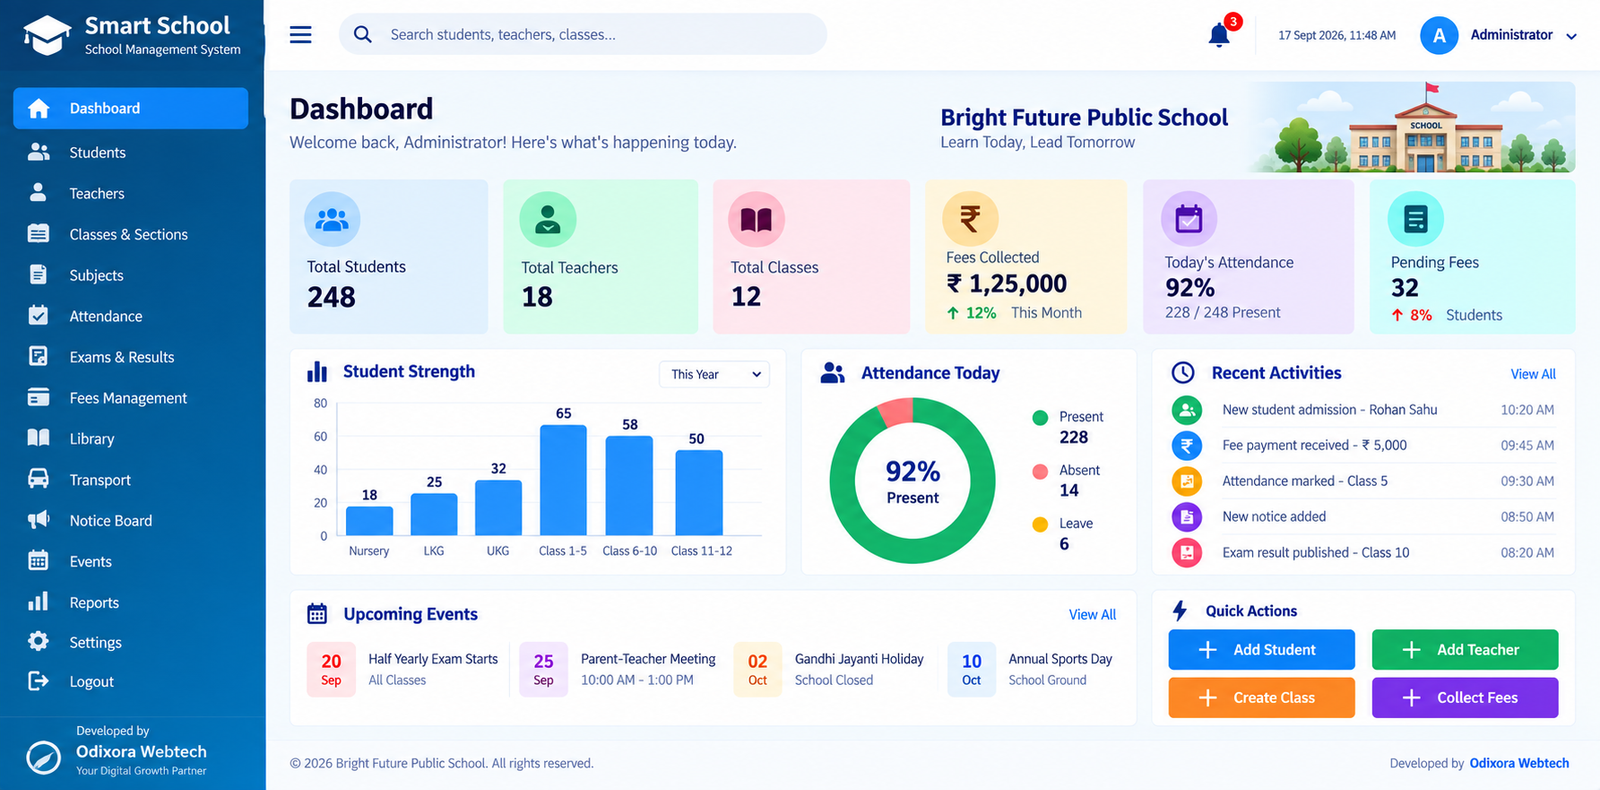Screen dimensions: 1600x790
Task: Click the Fees Collected rupee icon
Action: (970, 218)
